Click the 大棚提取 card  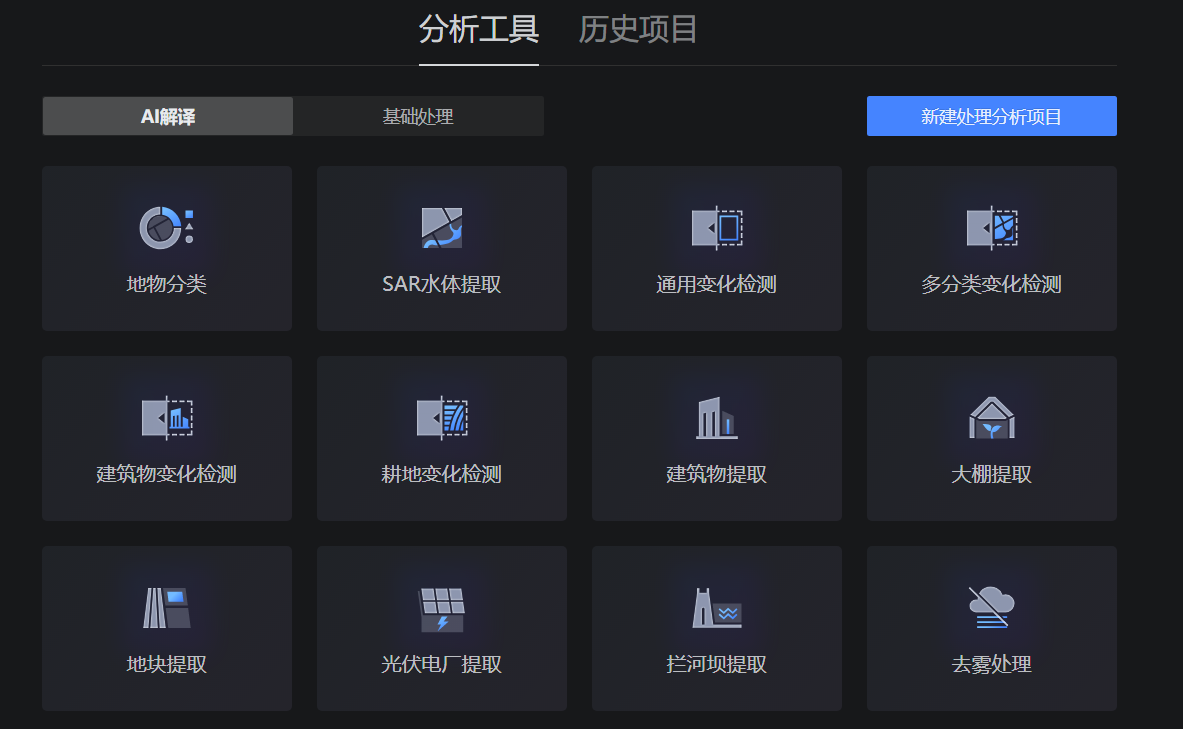click(991, 438)
